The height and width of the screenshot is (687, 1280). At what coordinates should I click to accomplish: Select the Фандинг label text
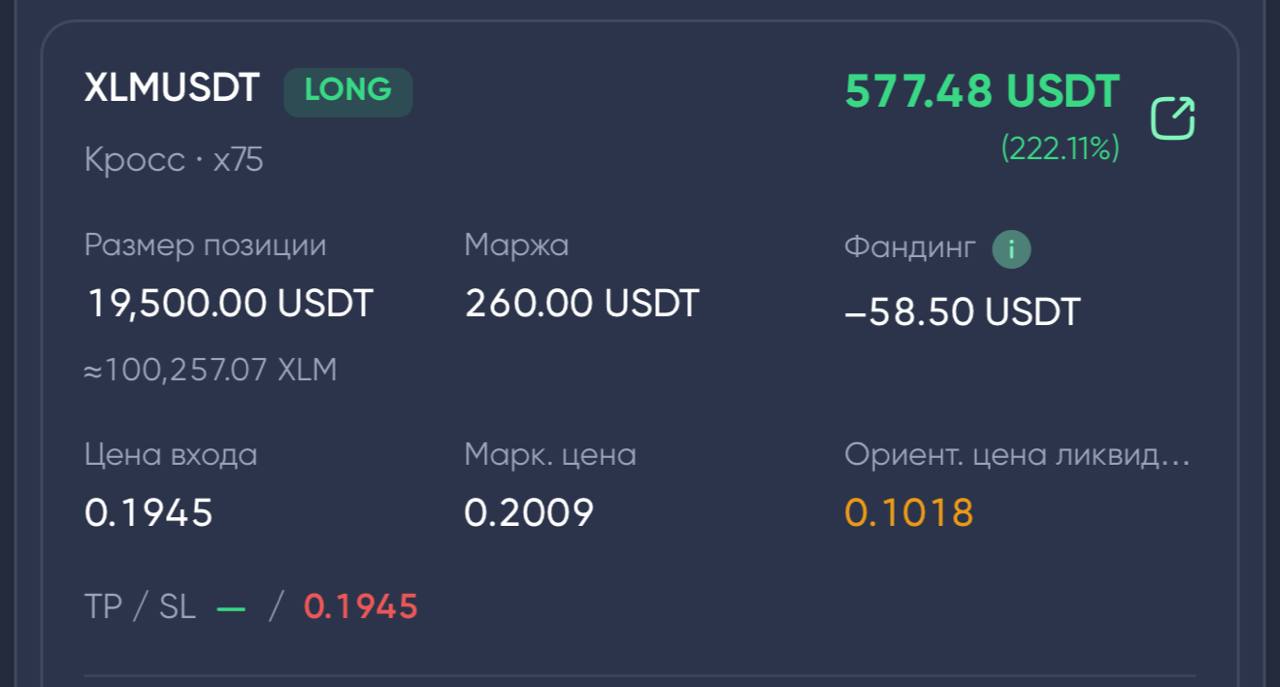[909, 247]
